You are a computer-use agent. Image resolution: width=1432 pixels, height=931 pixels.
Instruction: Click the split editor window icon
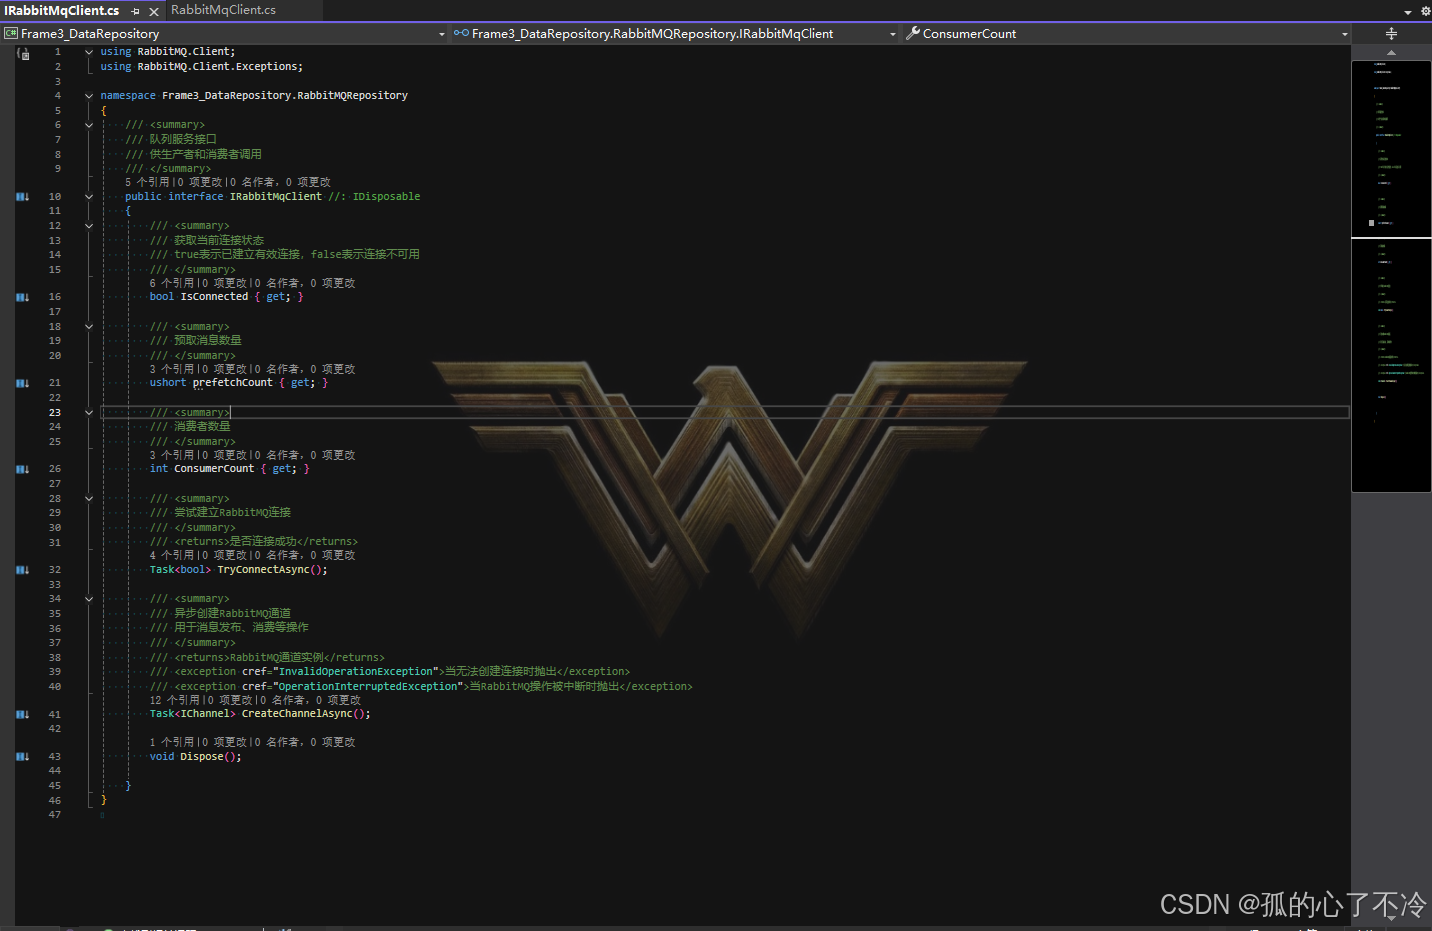coord(1391,34)
